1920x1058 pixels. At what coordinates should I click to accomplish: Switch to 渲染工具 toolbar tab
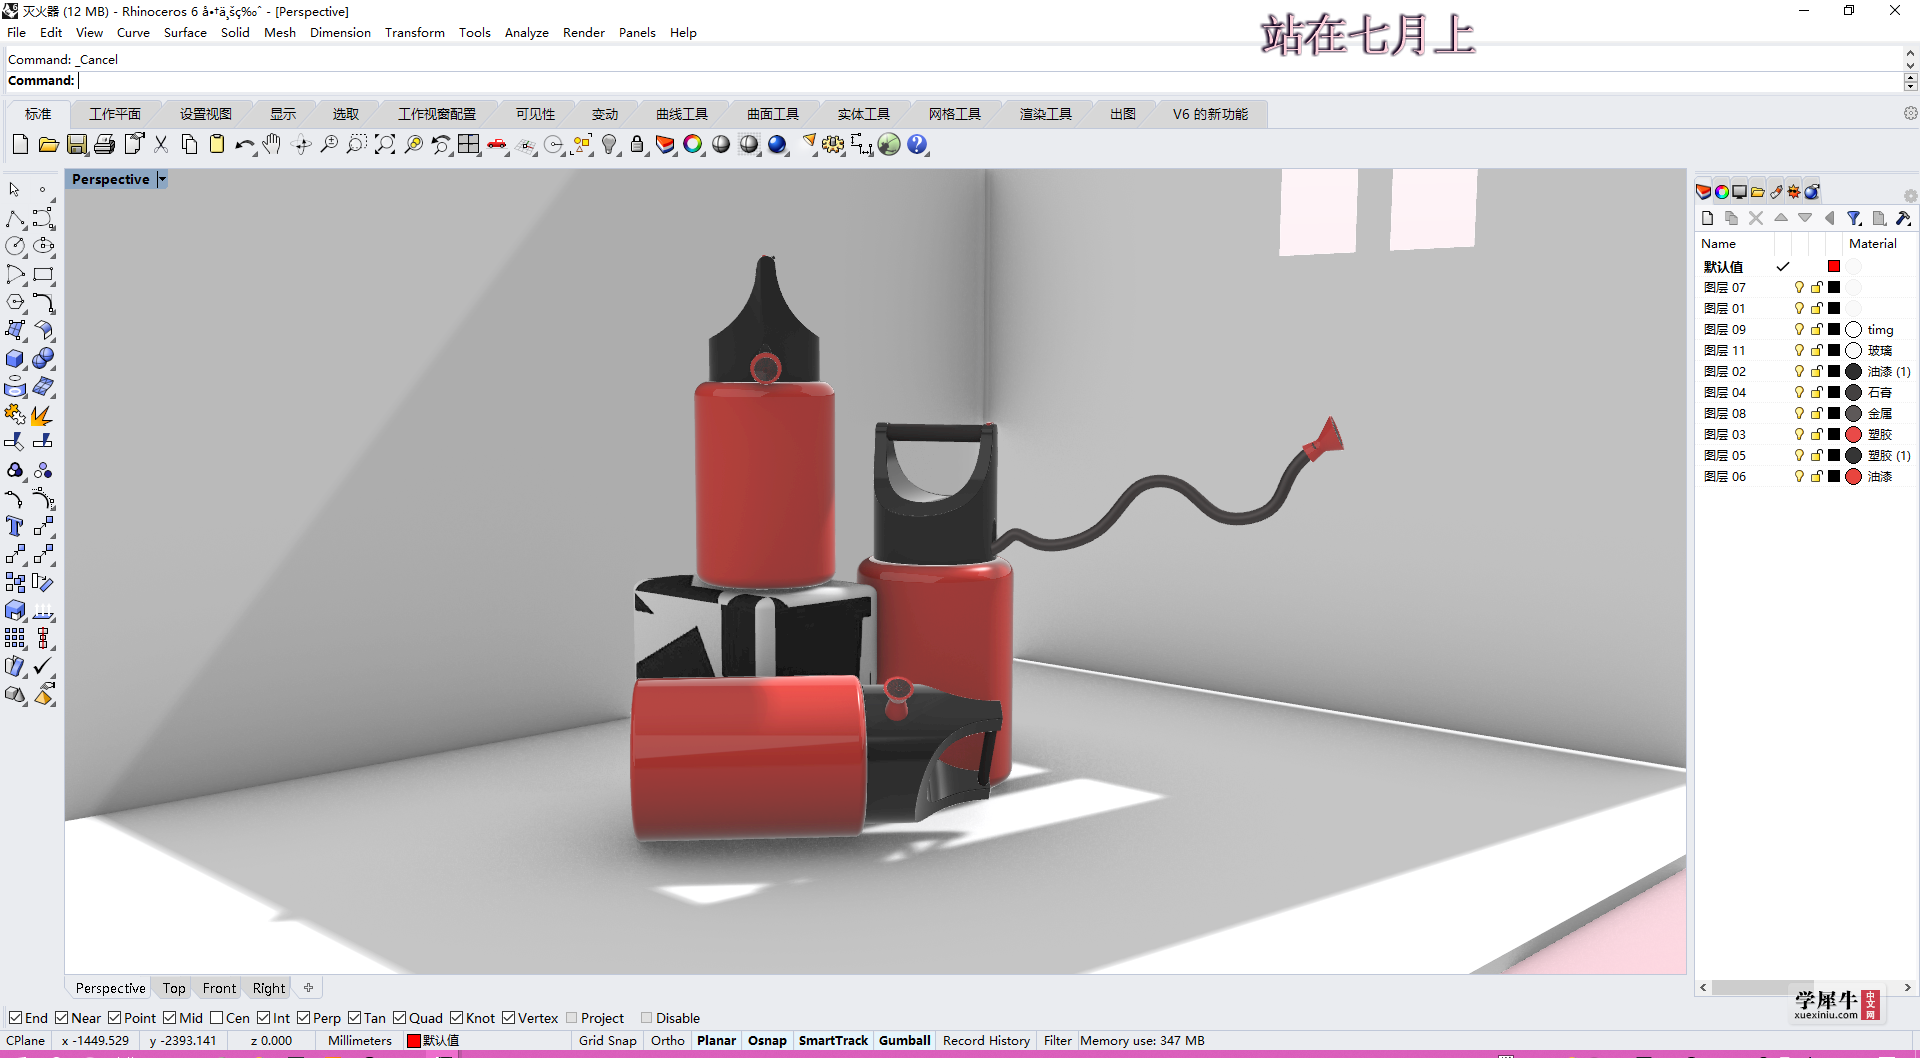(1046, 114)
